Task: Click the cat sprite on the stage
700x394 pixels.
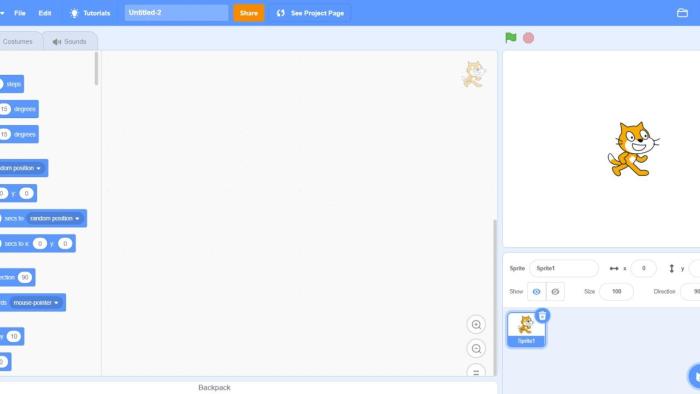Action: 633,149
